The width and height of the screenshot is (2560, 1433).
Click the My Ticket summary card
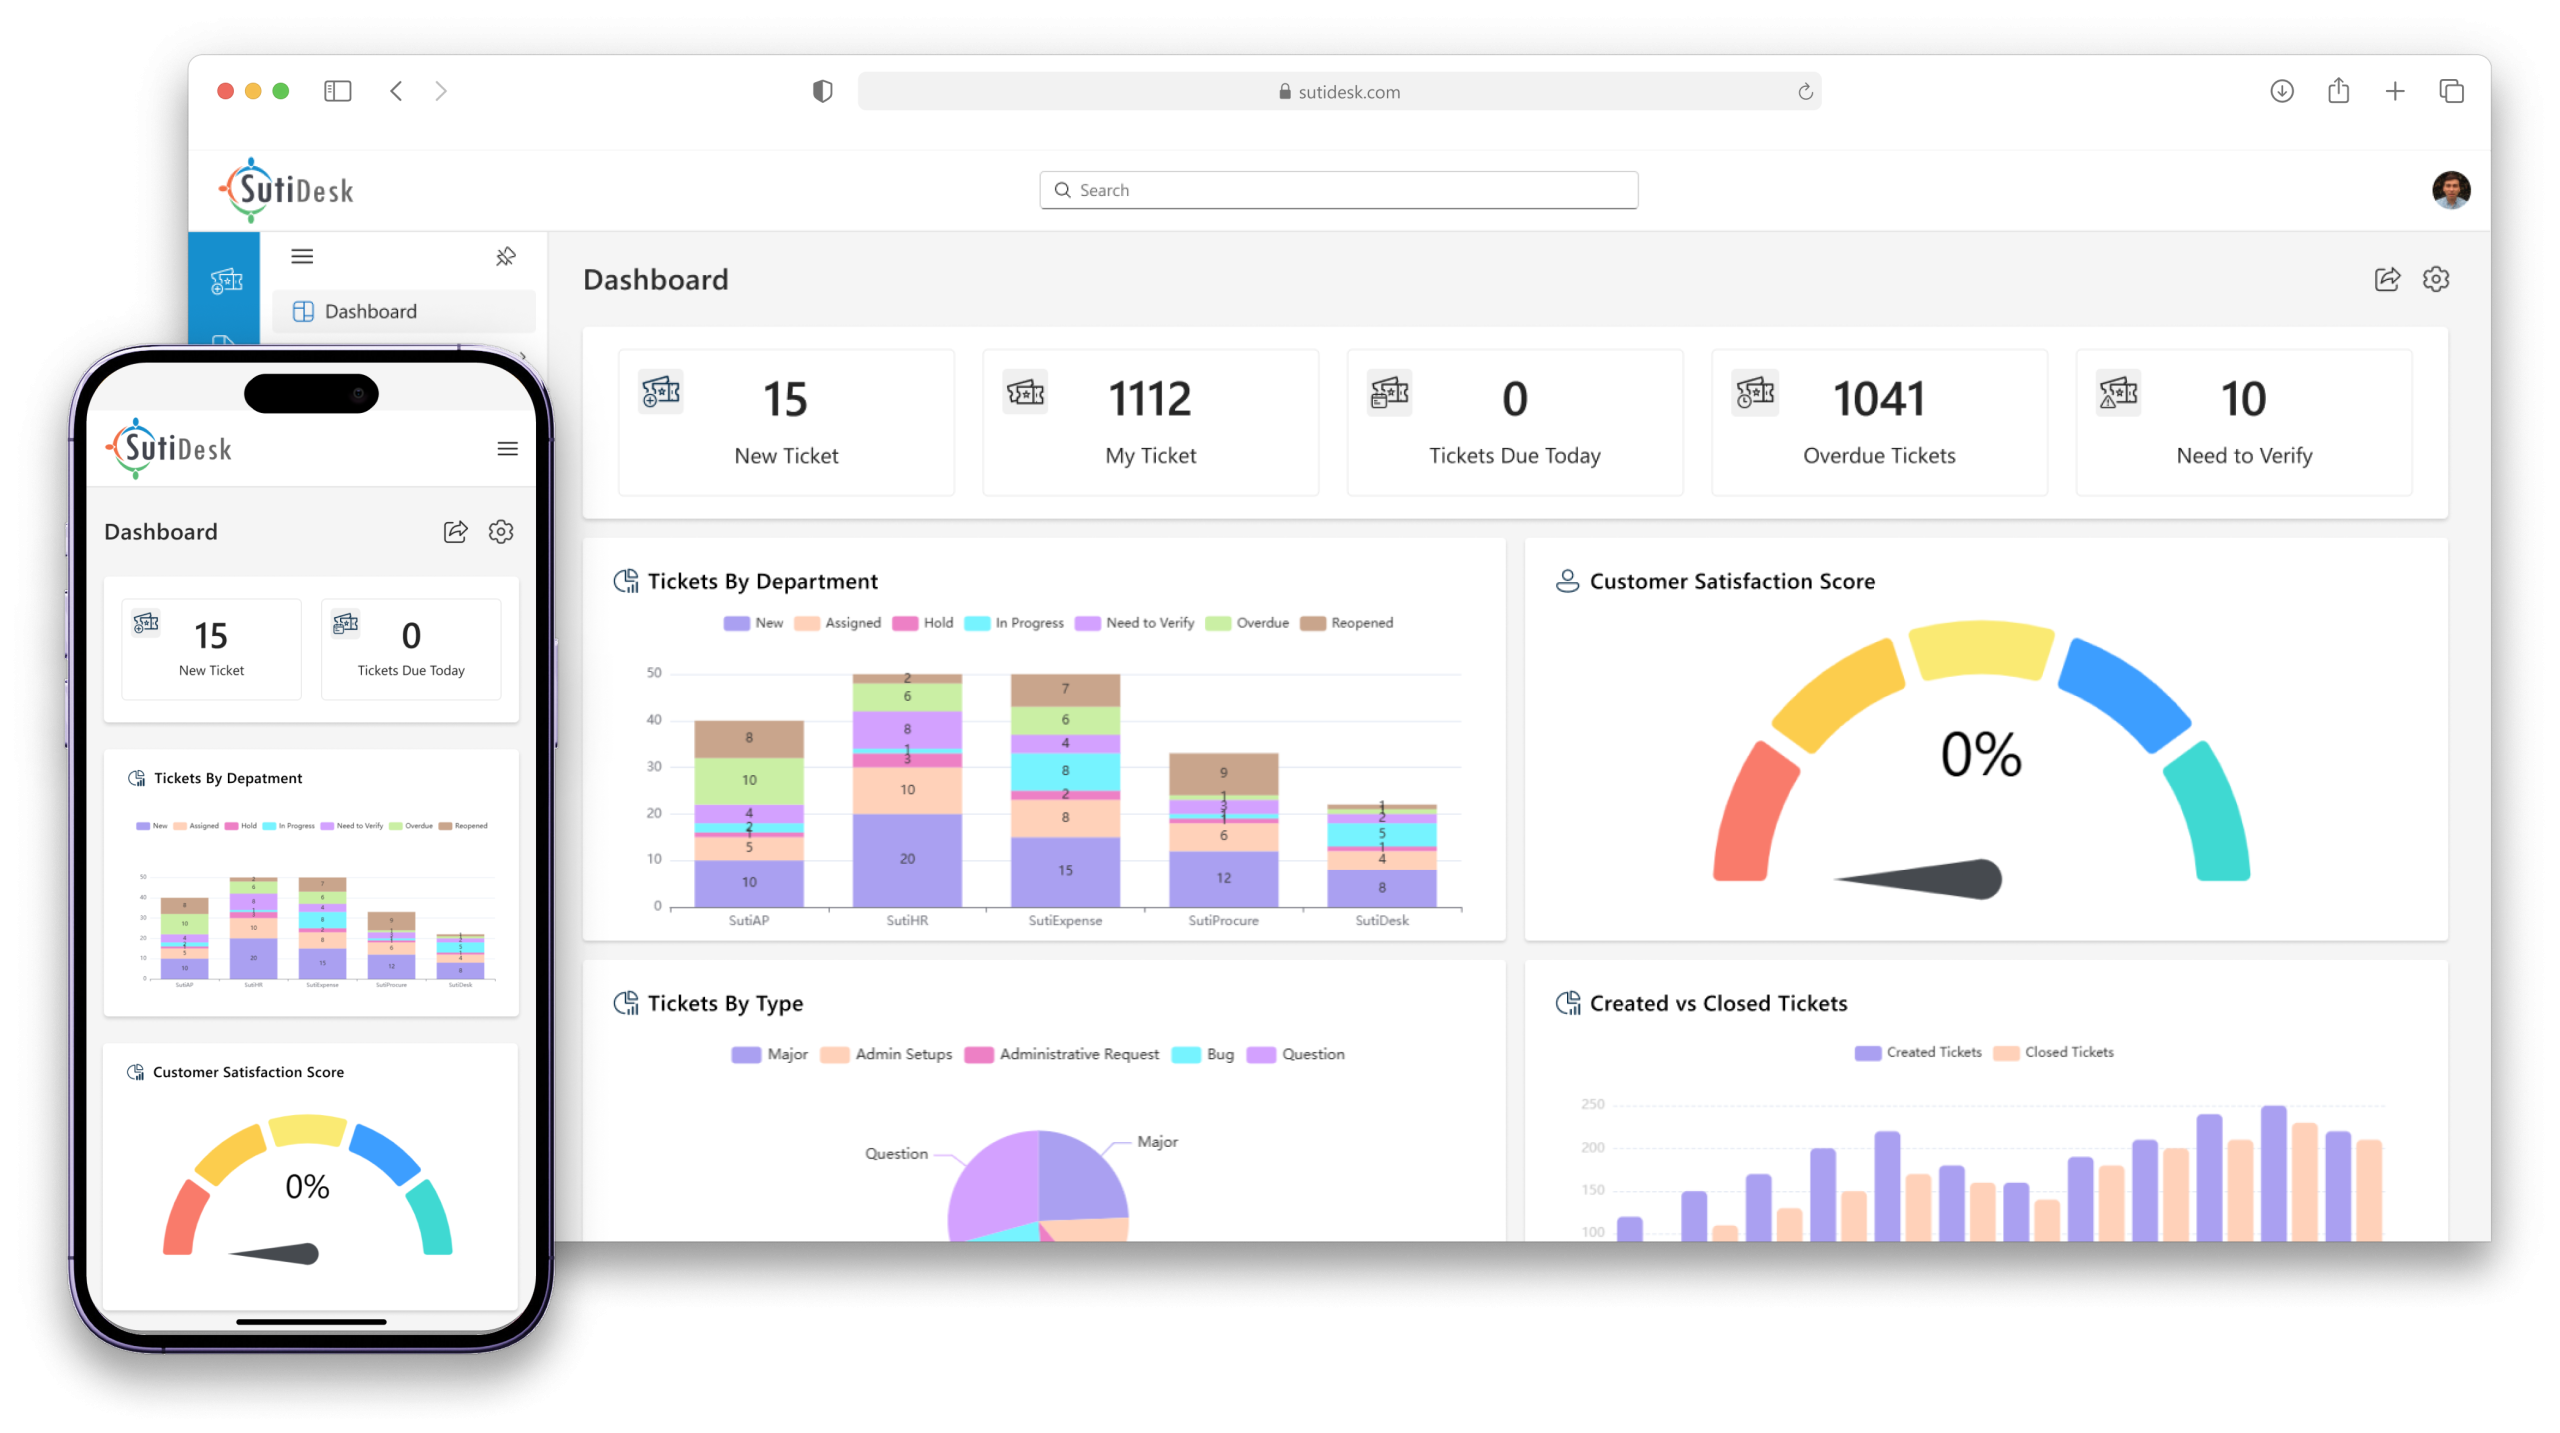tap(1150, 423)
